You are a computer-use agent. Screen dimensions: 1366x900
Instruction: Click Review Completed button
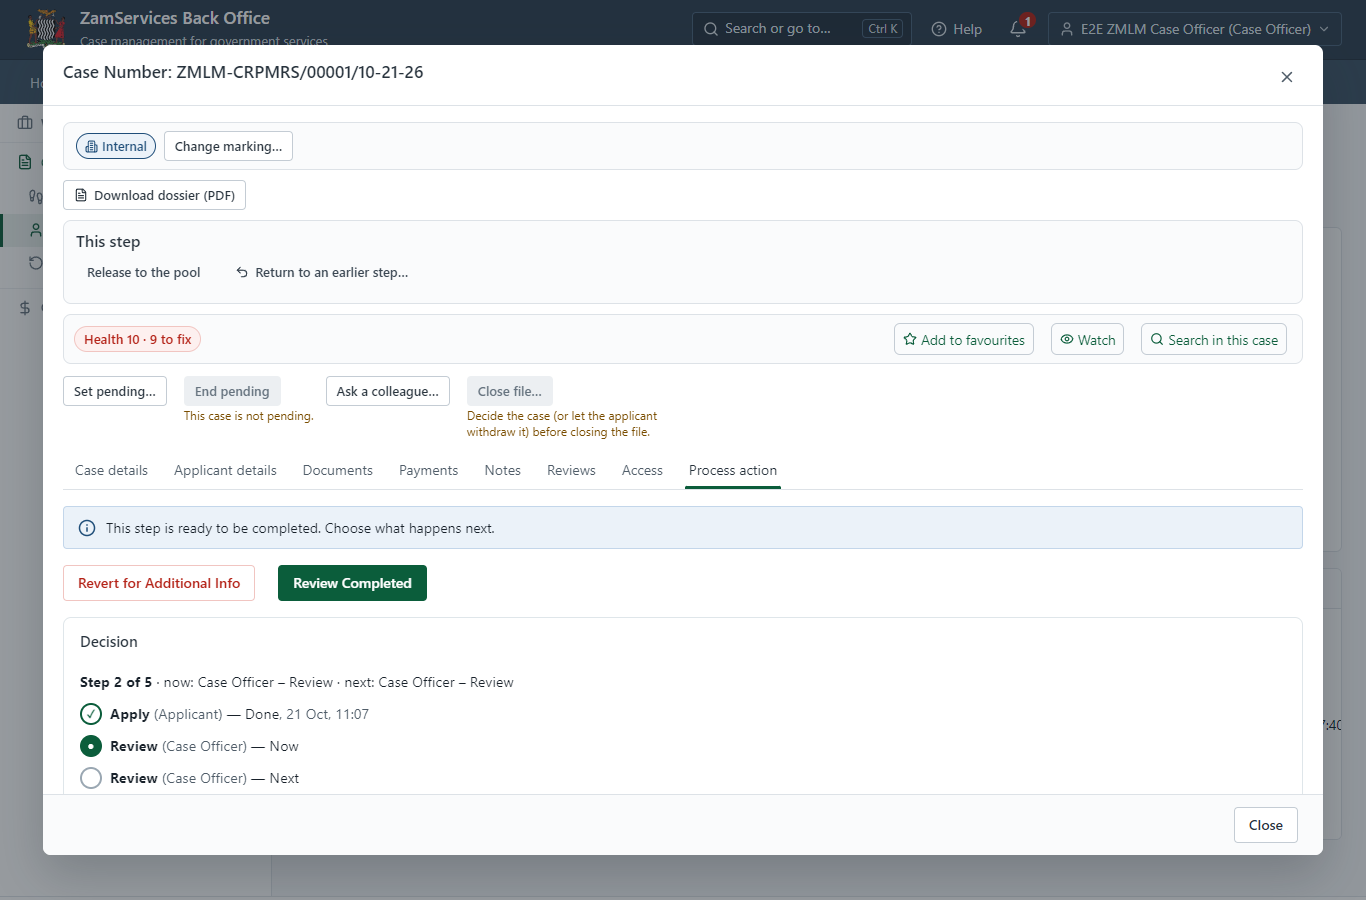point(352,583)
